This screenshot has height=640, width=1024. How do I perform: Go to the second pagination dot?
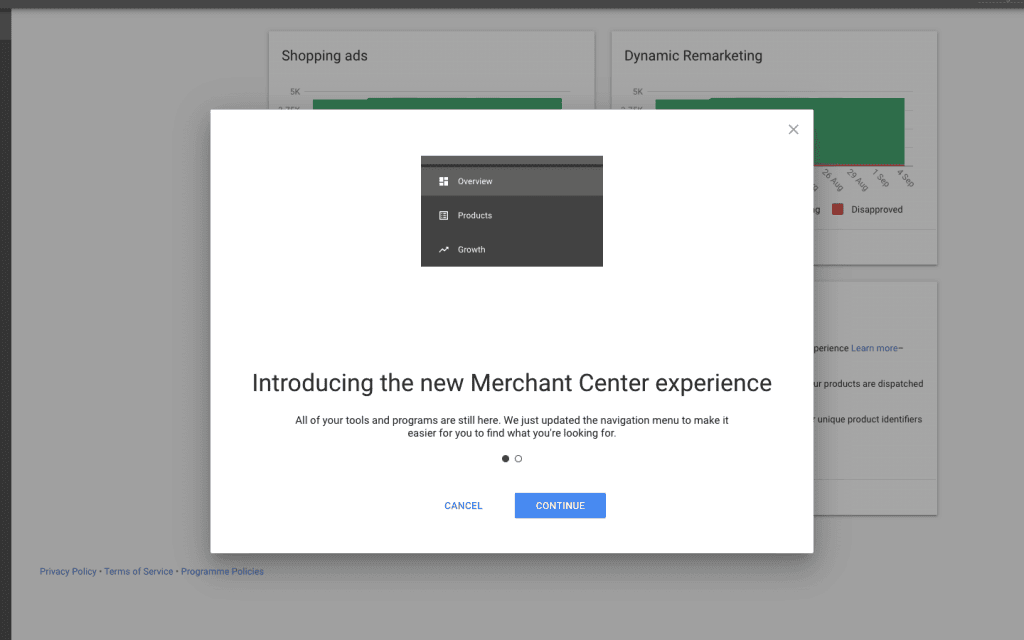[519, 458]
